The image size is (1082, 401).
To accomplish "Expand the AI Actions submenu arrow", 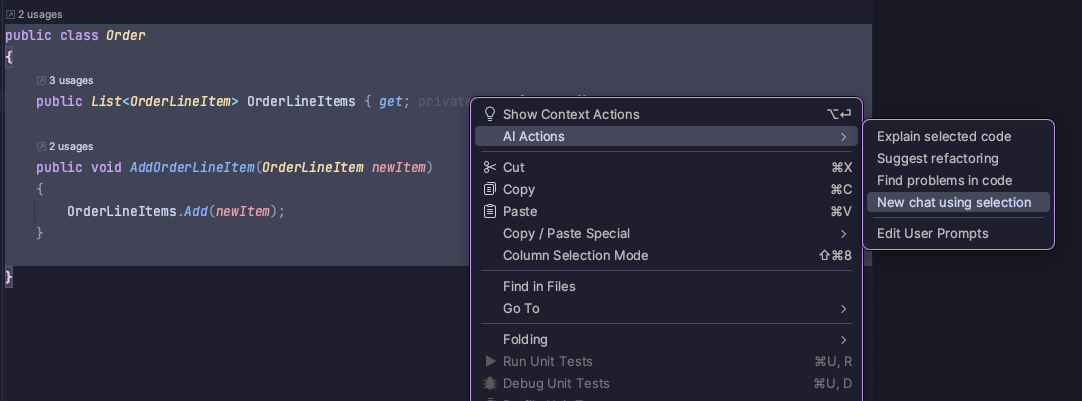I will pyautogui.click(x=843, y=136).
